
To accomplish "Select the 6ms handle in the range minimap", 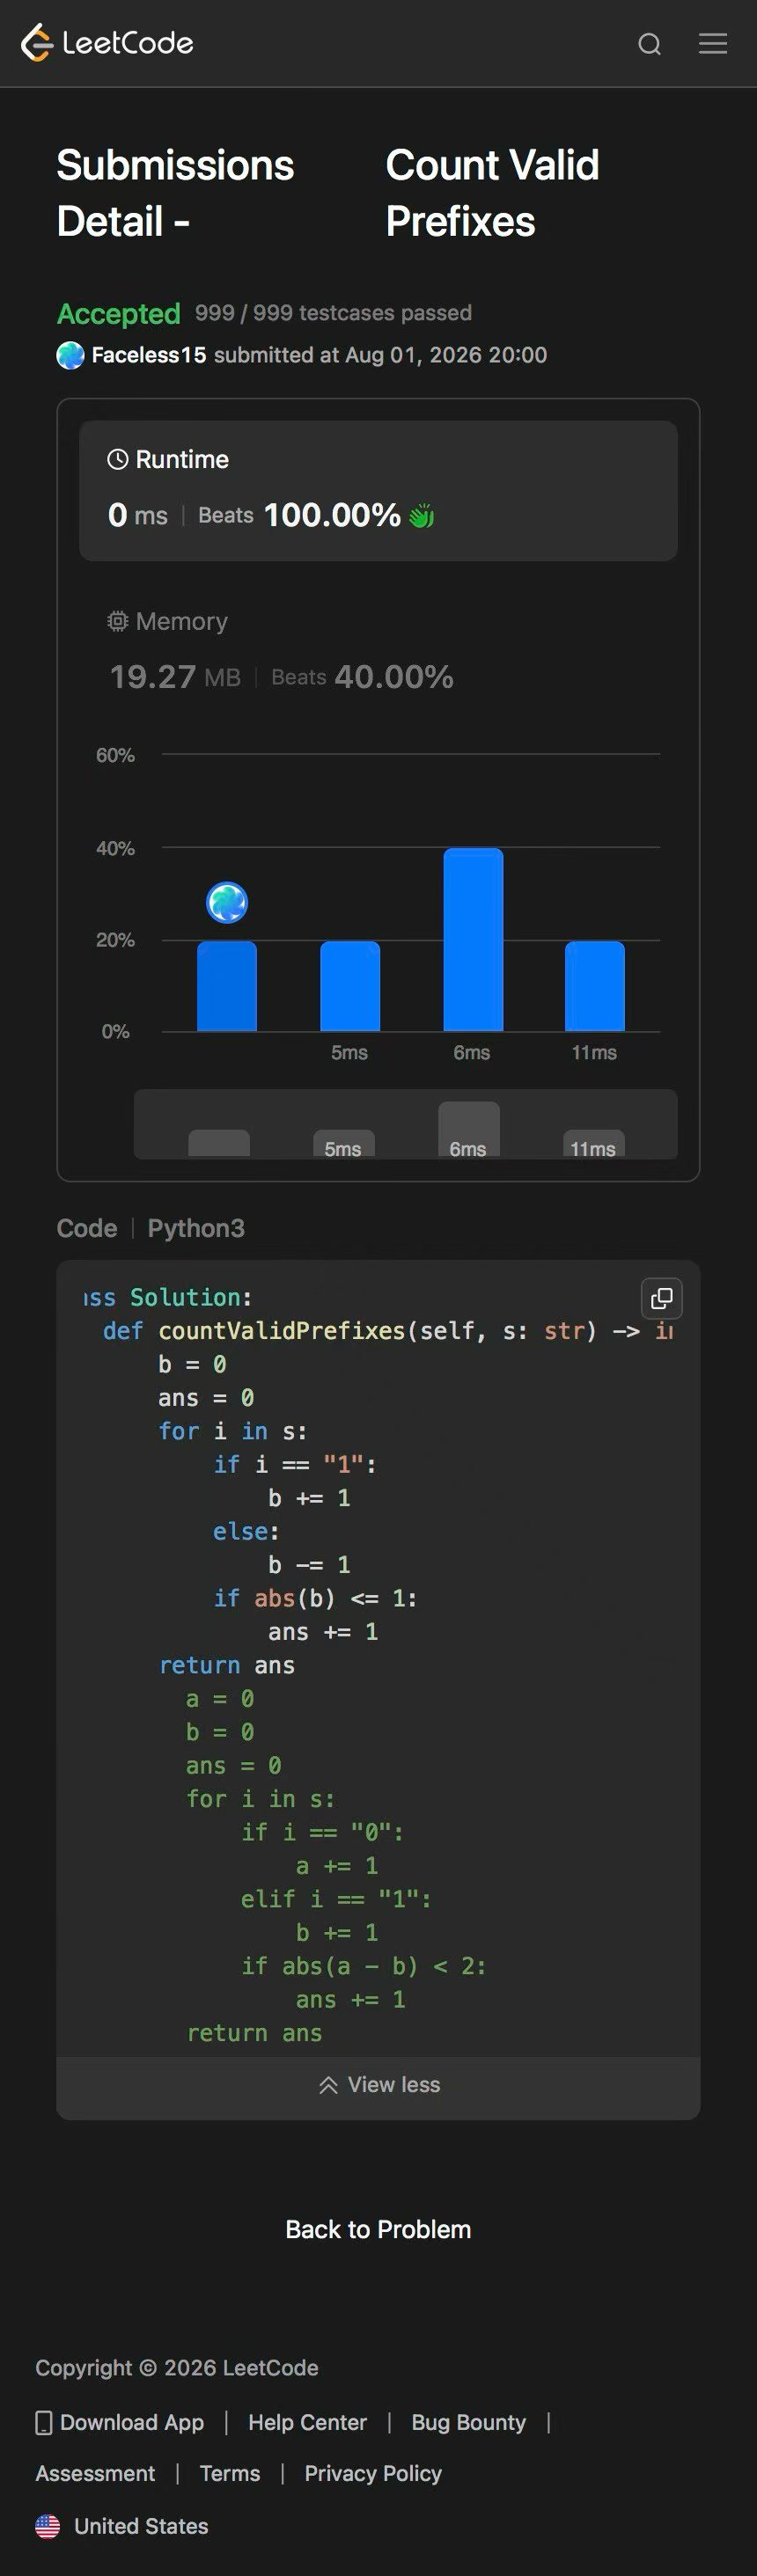I will [x=469, y=1130].
